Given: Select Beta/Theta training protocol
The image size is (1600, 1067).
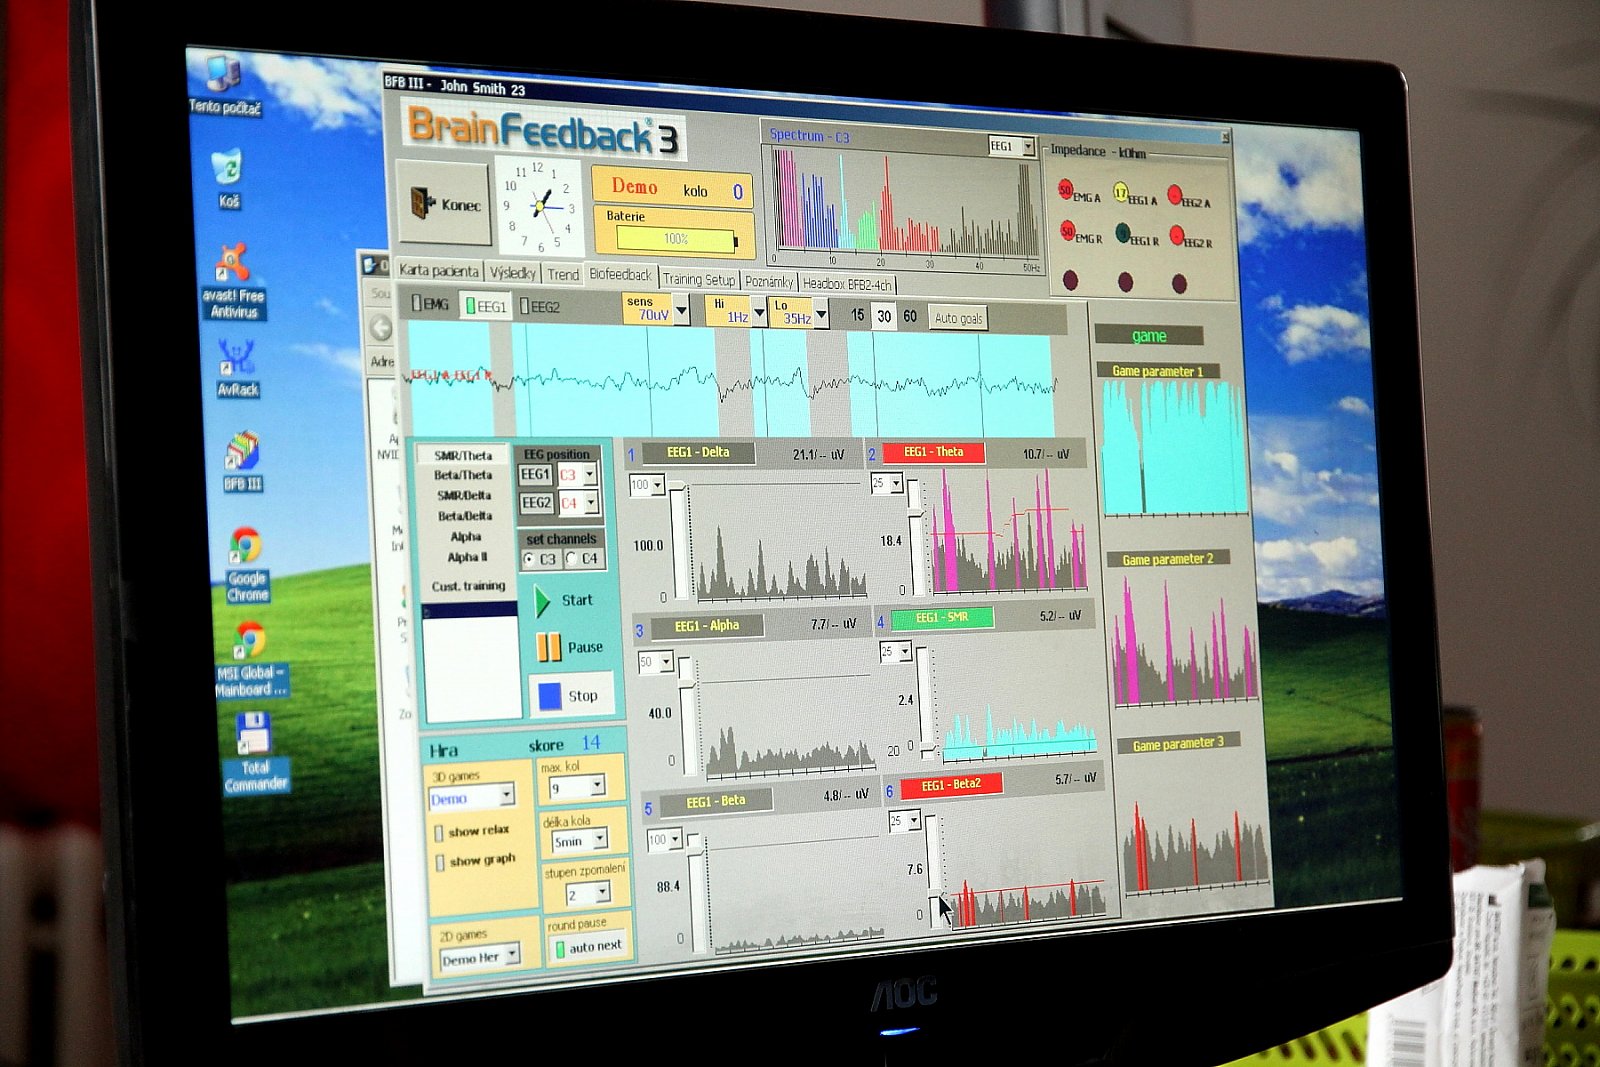Looking at the screenshot, I should pyautogui.click(x=463, y=475).
